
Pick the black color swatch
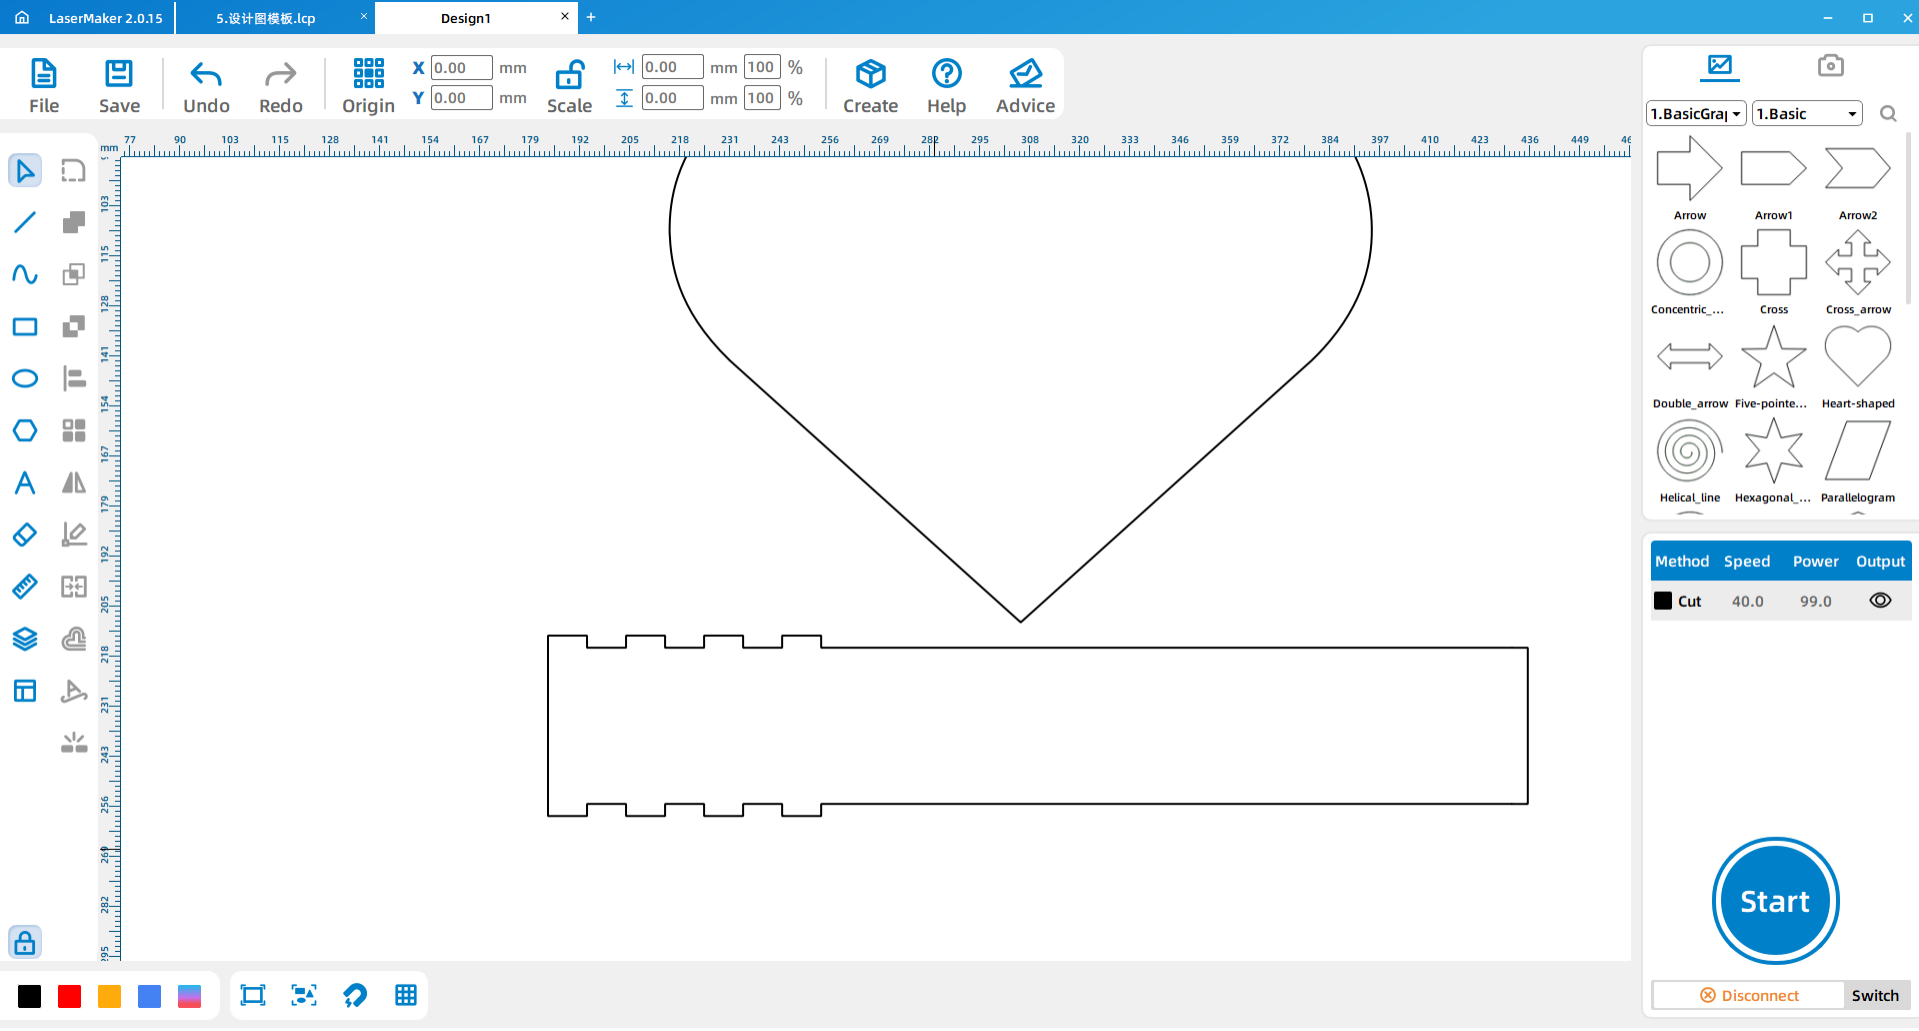pos(30,996)
